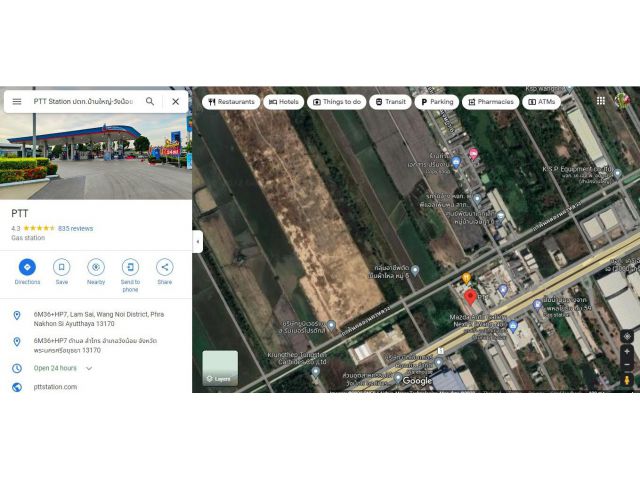Open the Google apps grid icon
Image resolution: width=640 pixels, height=480 pixels.
coord(601,101)
